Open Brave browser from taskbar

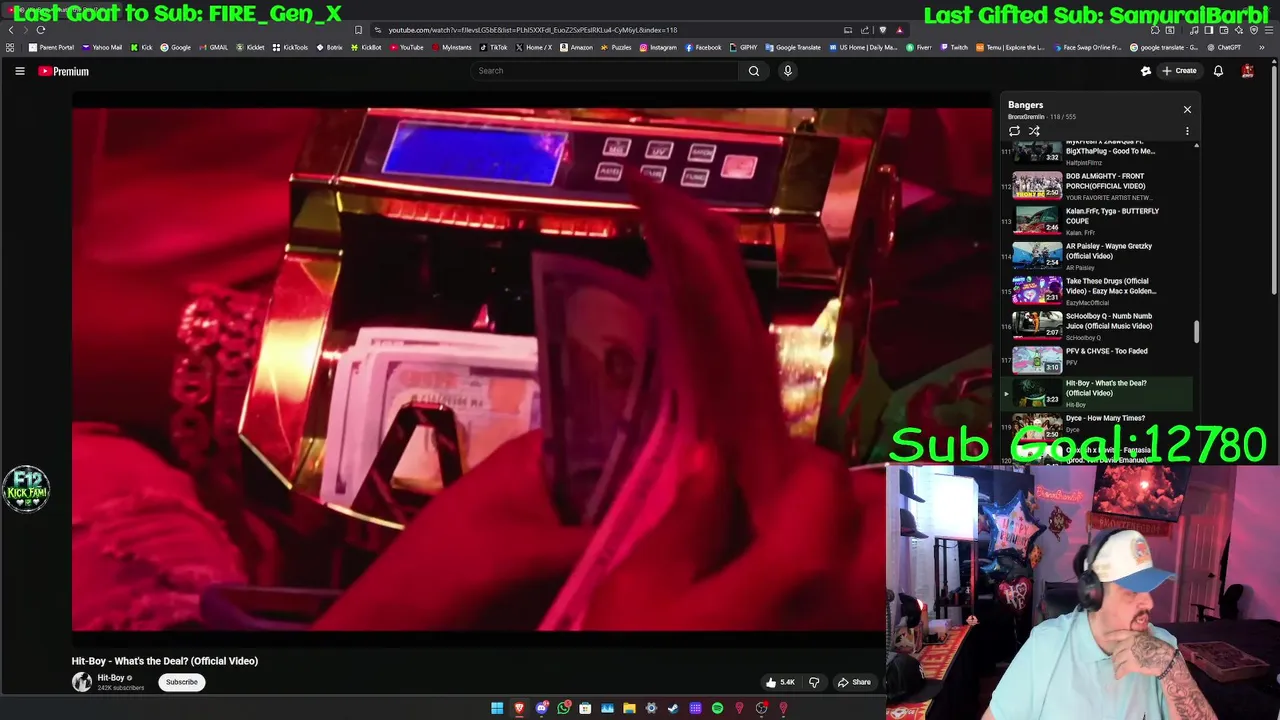(519, 709)
